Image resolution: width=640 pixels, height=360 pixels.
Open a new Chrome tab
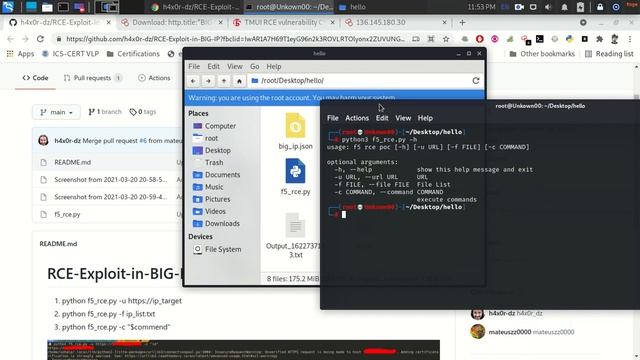click(462, 22)
